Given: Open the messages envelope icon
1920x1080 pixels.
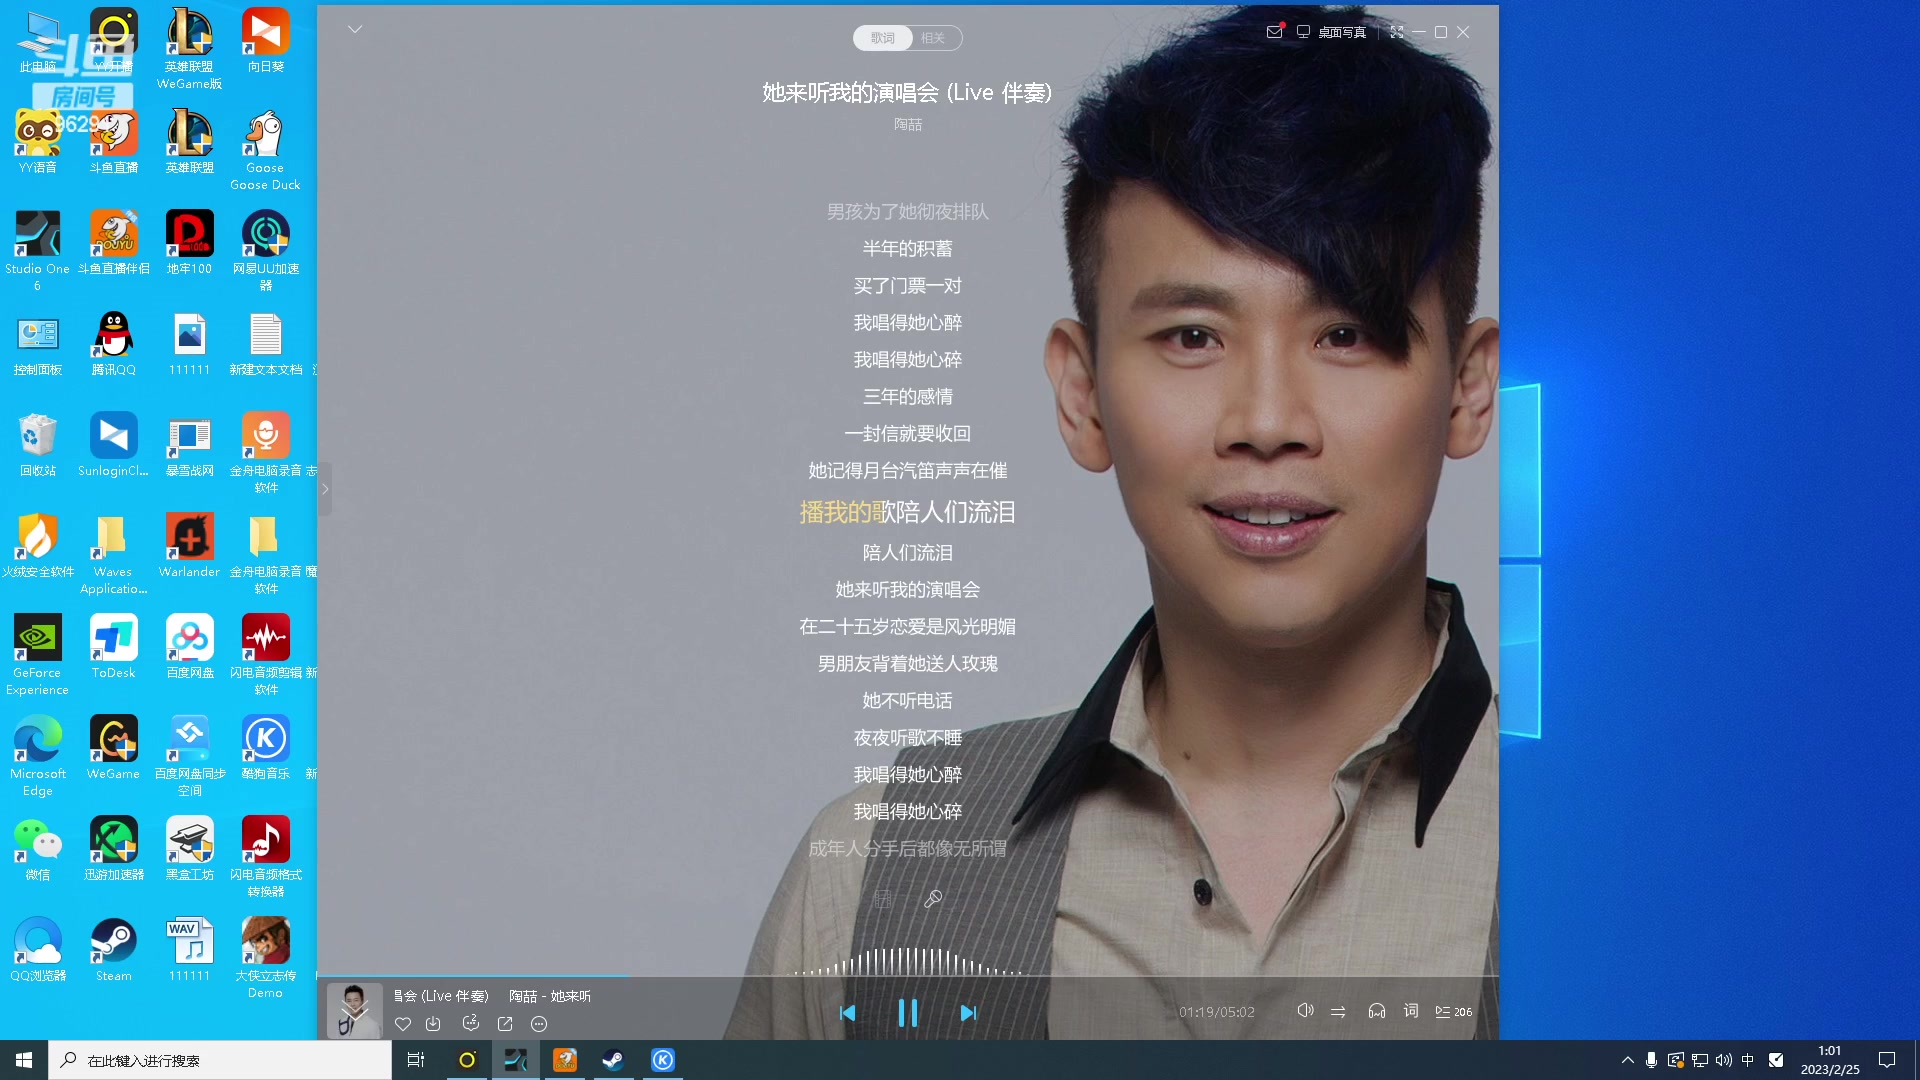Looking at the screenshot, I should (1274, 32).
